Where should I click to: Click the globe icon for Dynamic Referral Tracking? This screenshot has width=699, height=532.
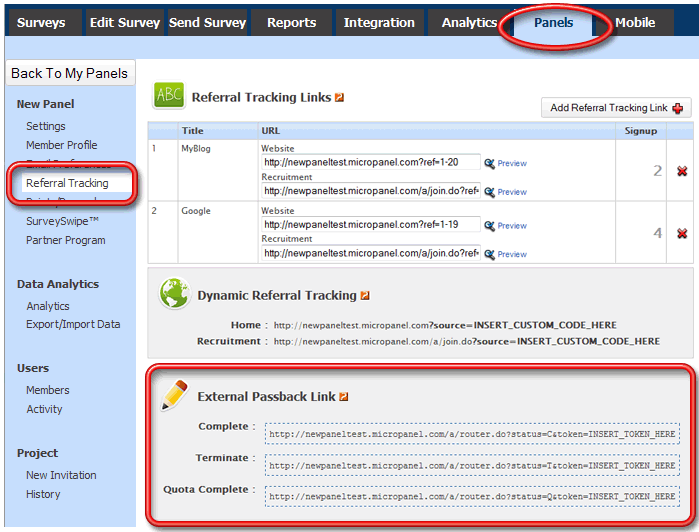[x=174, y=293]
